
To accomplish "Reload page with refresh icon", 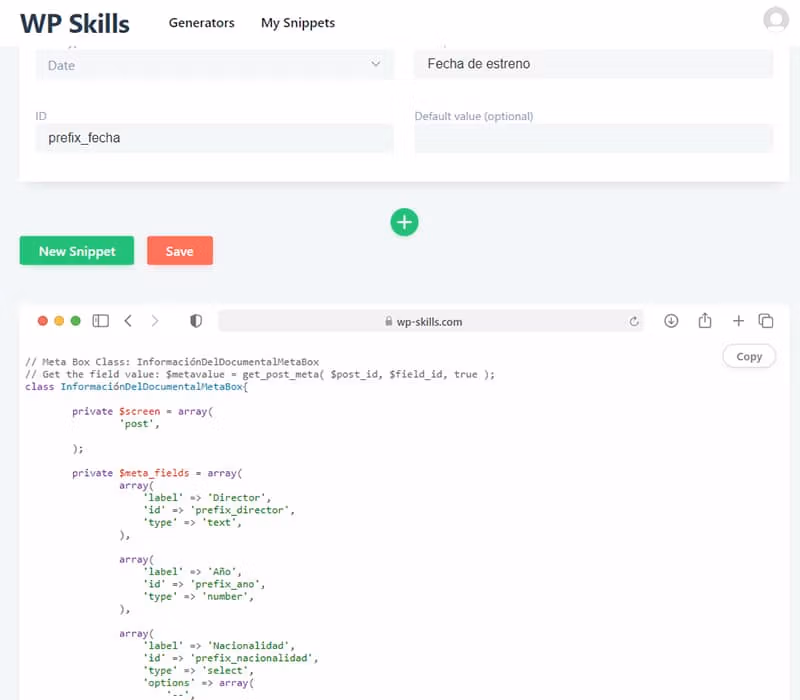I will (634, 321).
